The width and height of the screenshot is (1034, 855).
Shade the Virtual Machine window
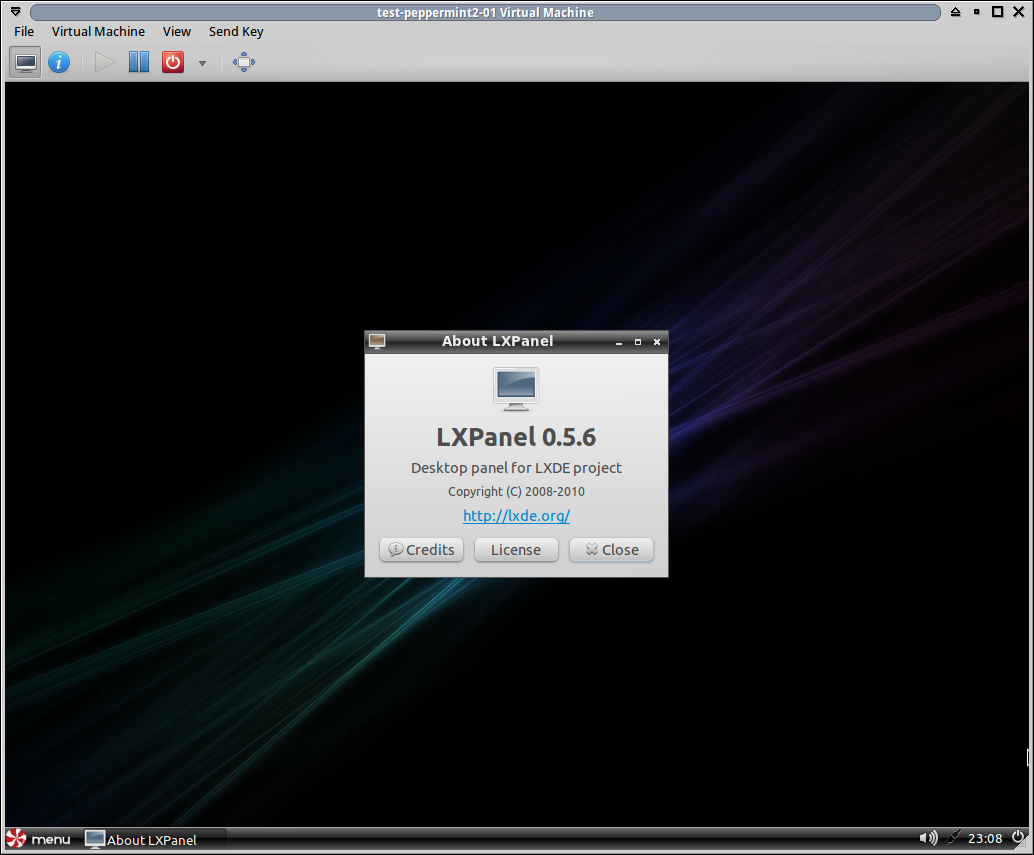[955, 12]
